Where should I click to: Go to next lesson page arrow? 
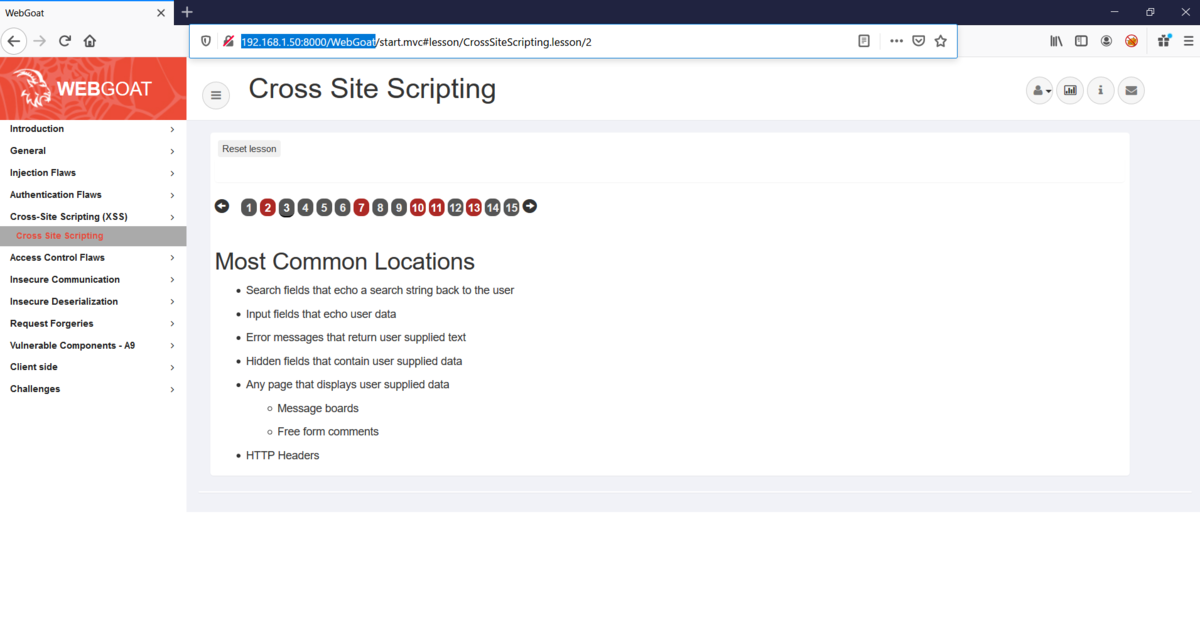[530, 206]
